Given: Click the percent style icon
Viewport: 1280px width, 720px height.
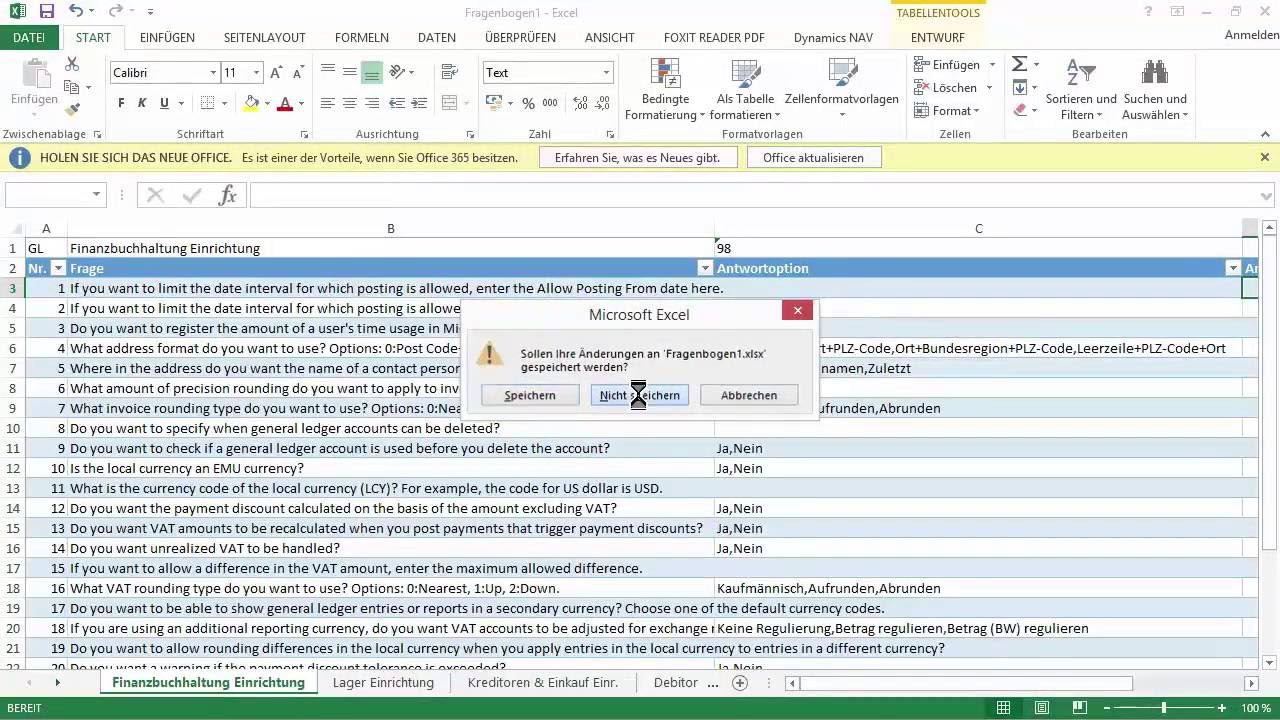Looking at the screenshot, I should [x=528, y=103].
